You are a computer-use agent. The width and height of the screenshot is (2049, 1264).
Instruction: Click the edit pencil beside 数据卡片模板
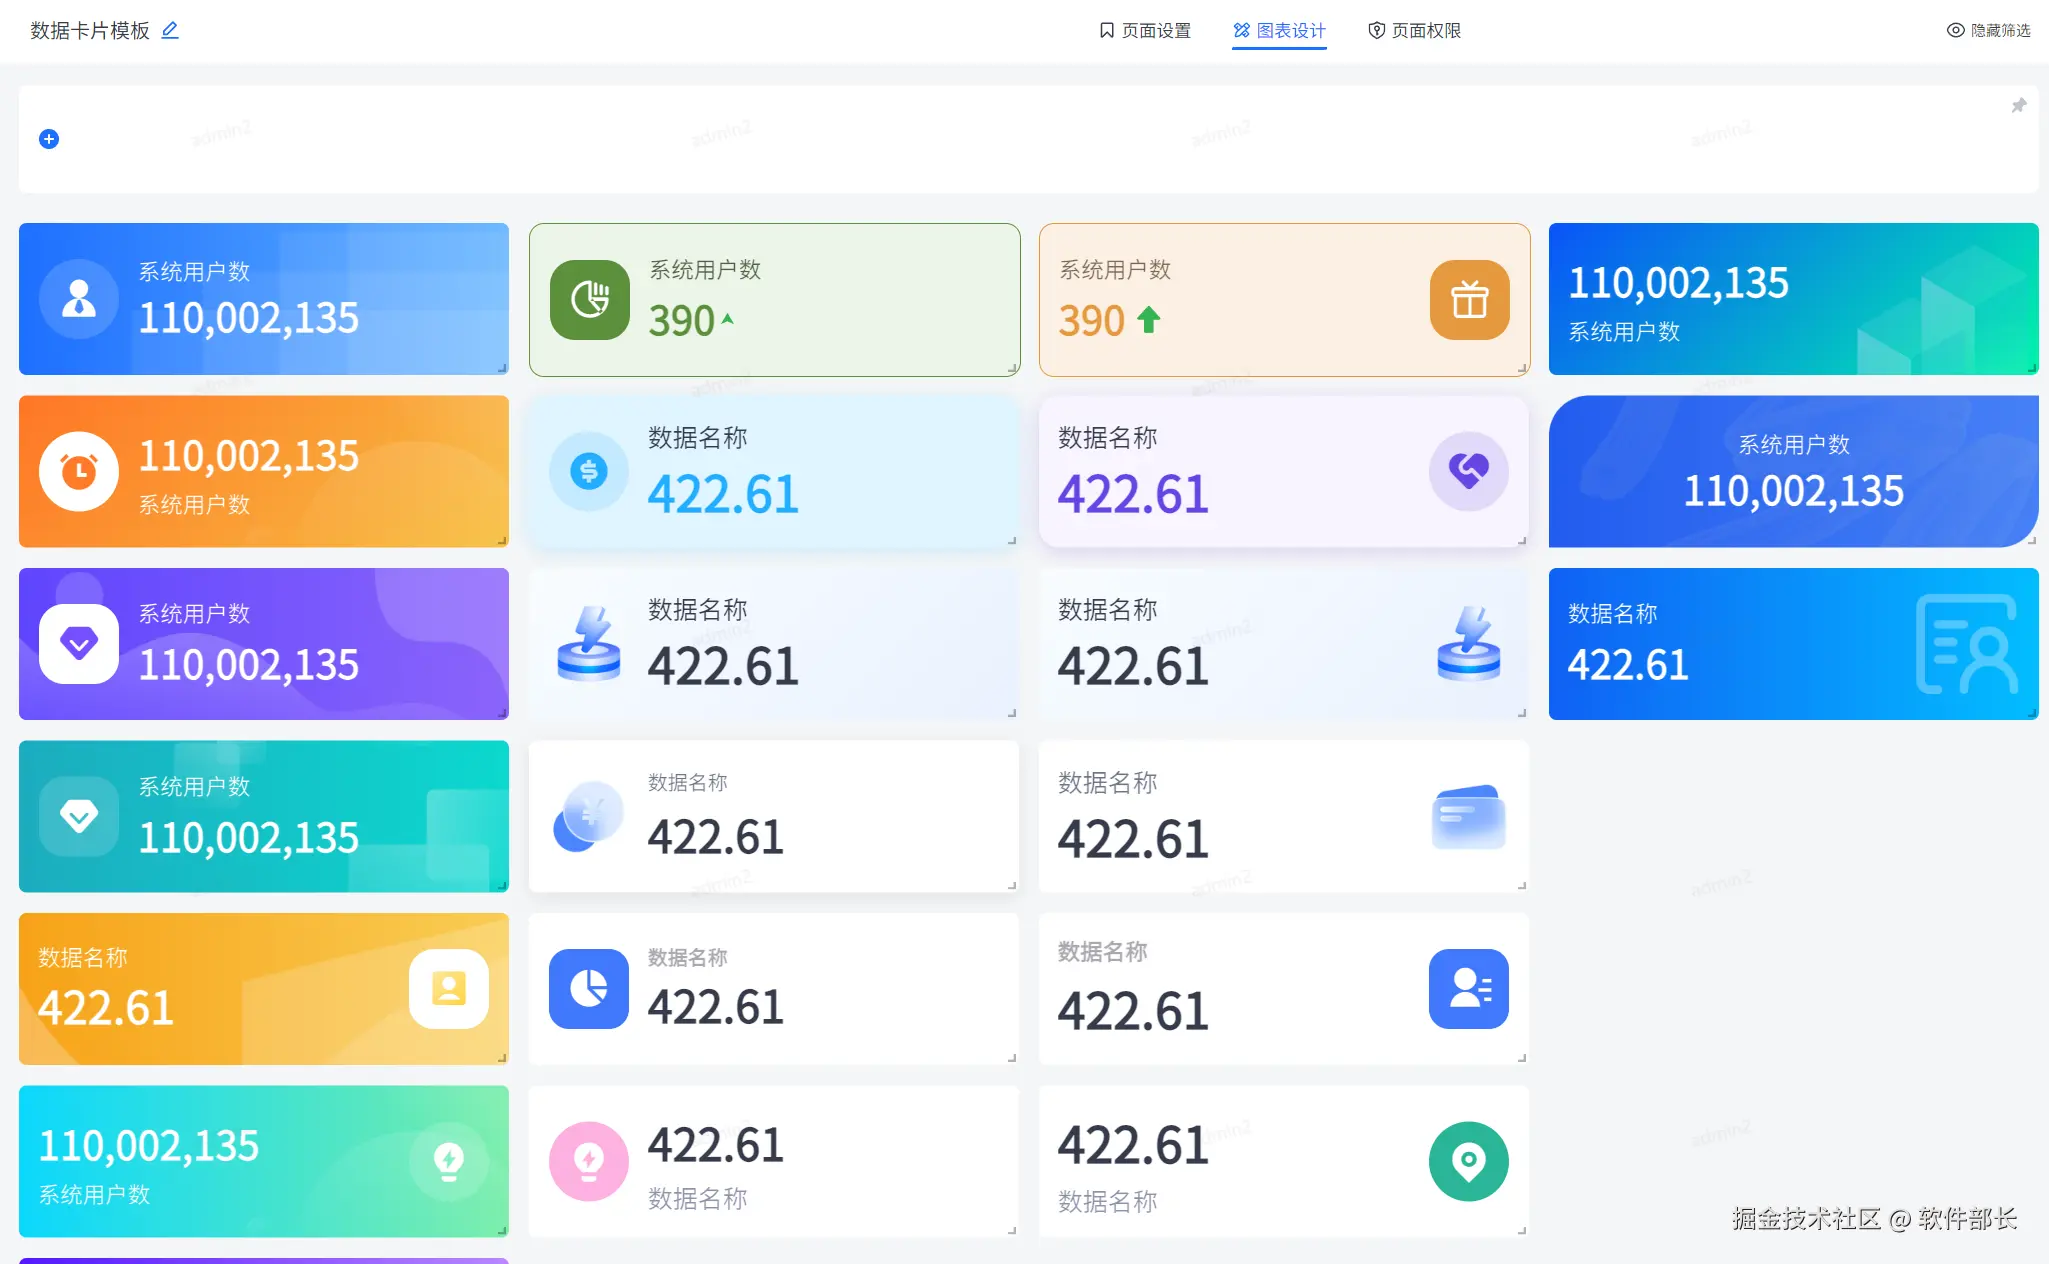[x=170, y=30]
